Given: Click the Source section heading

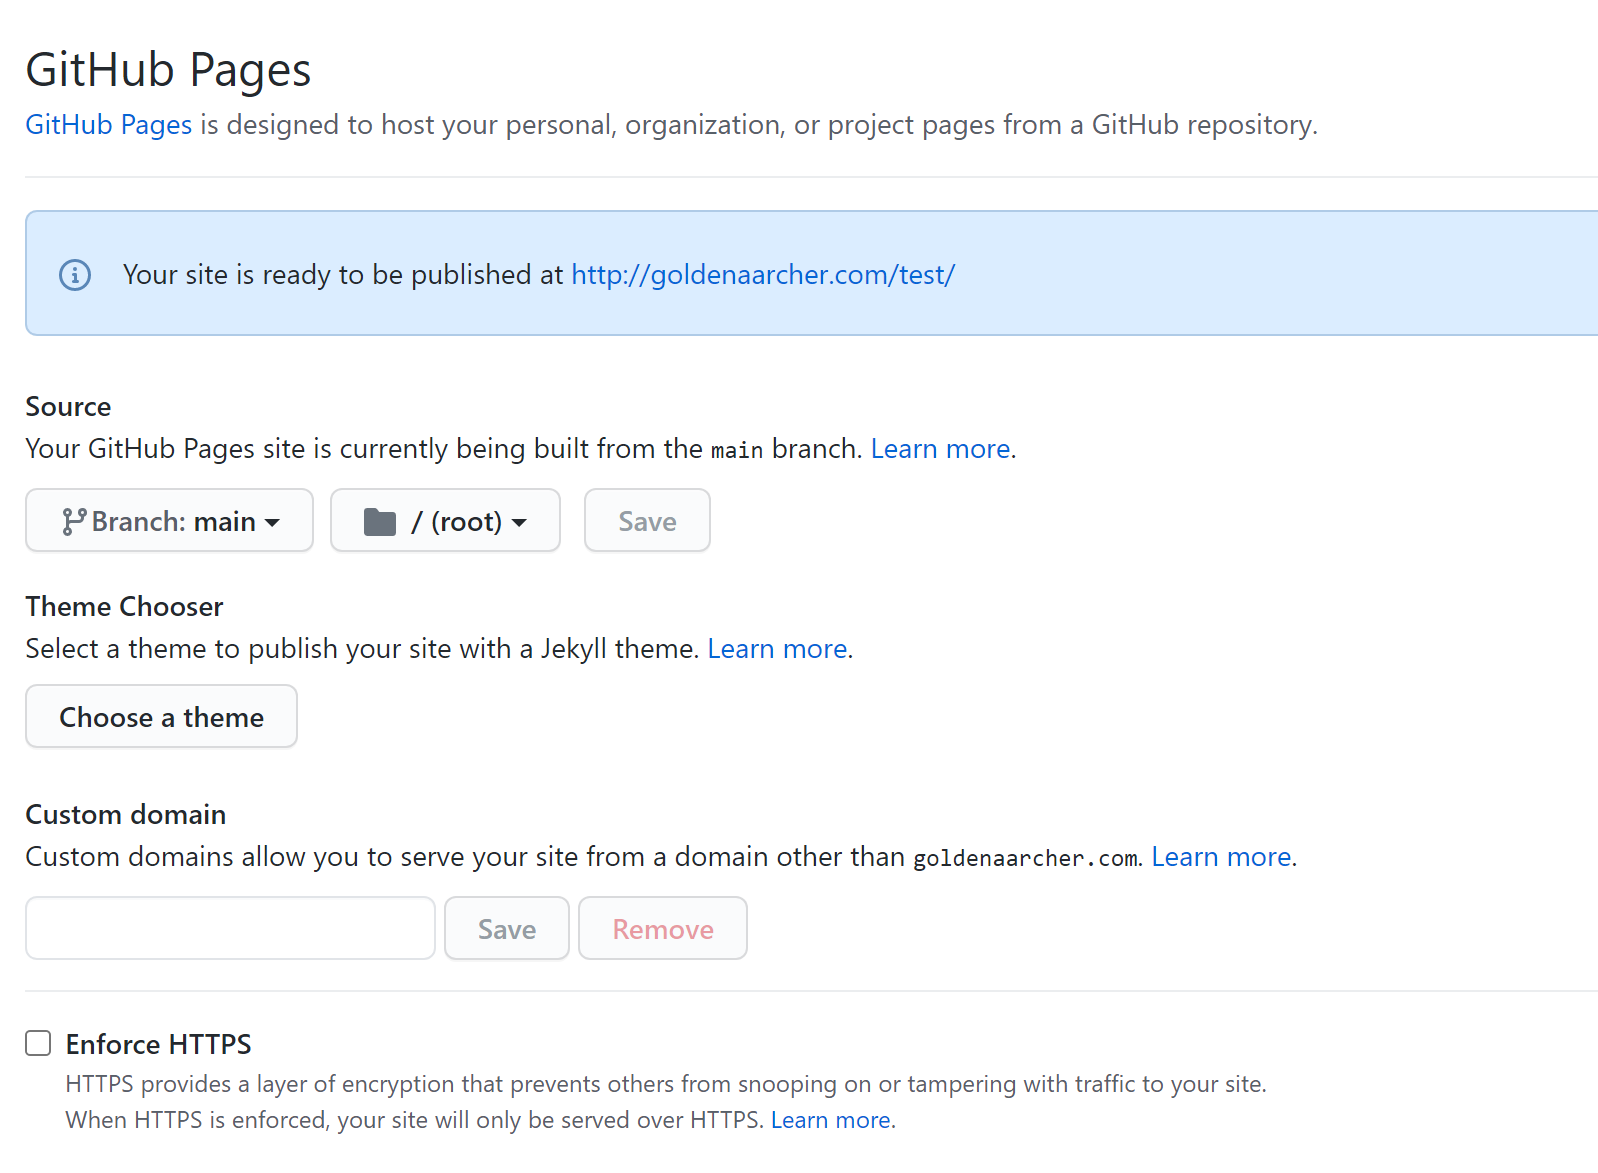Looking at the screenshot, I should coord(68,407).
